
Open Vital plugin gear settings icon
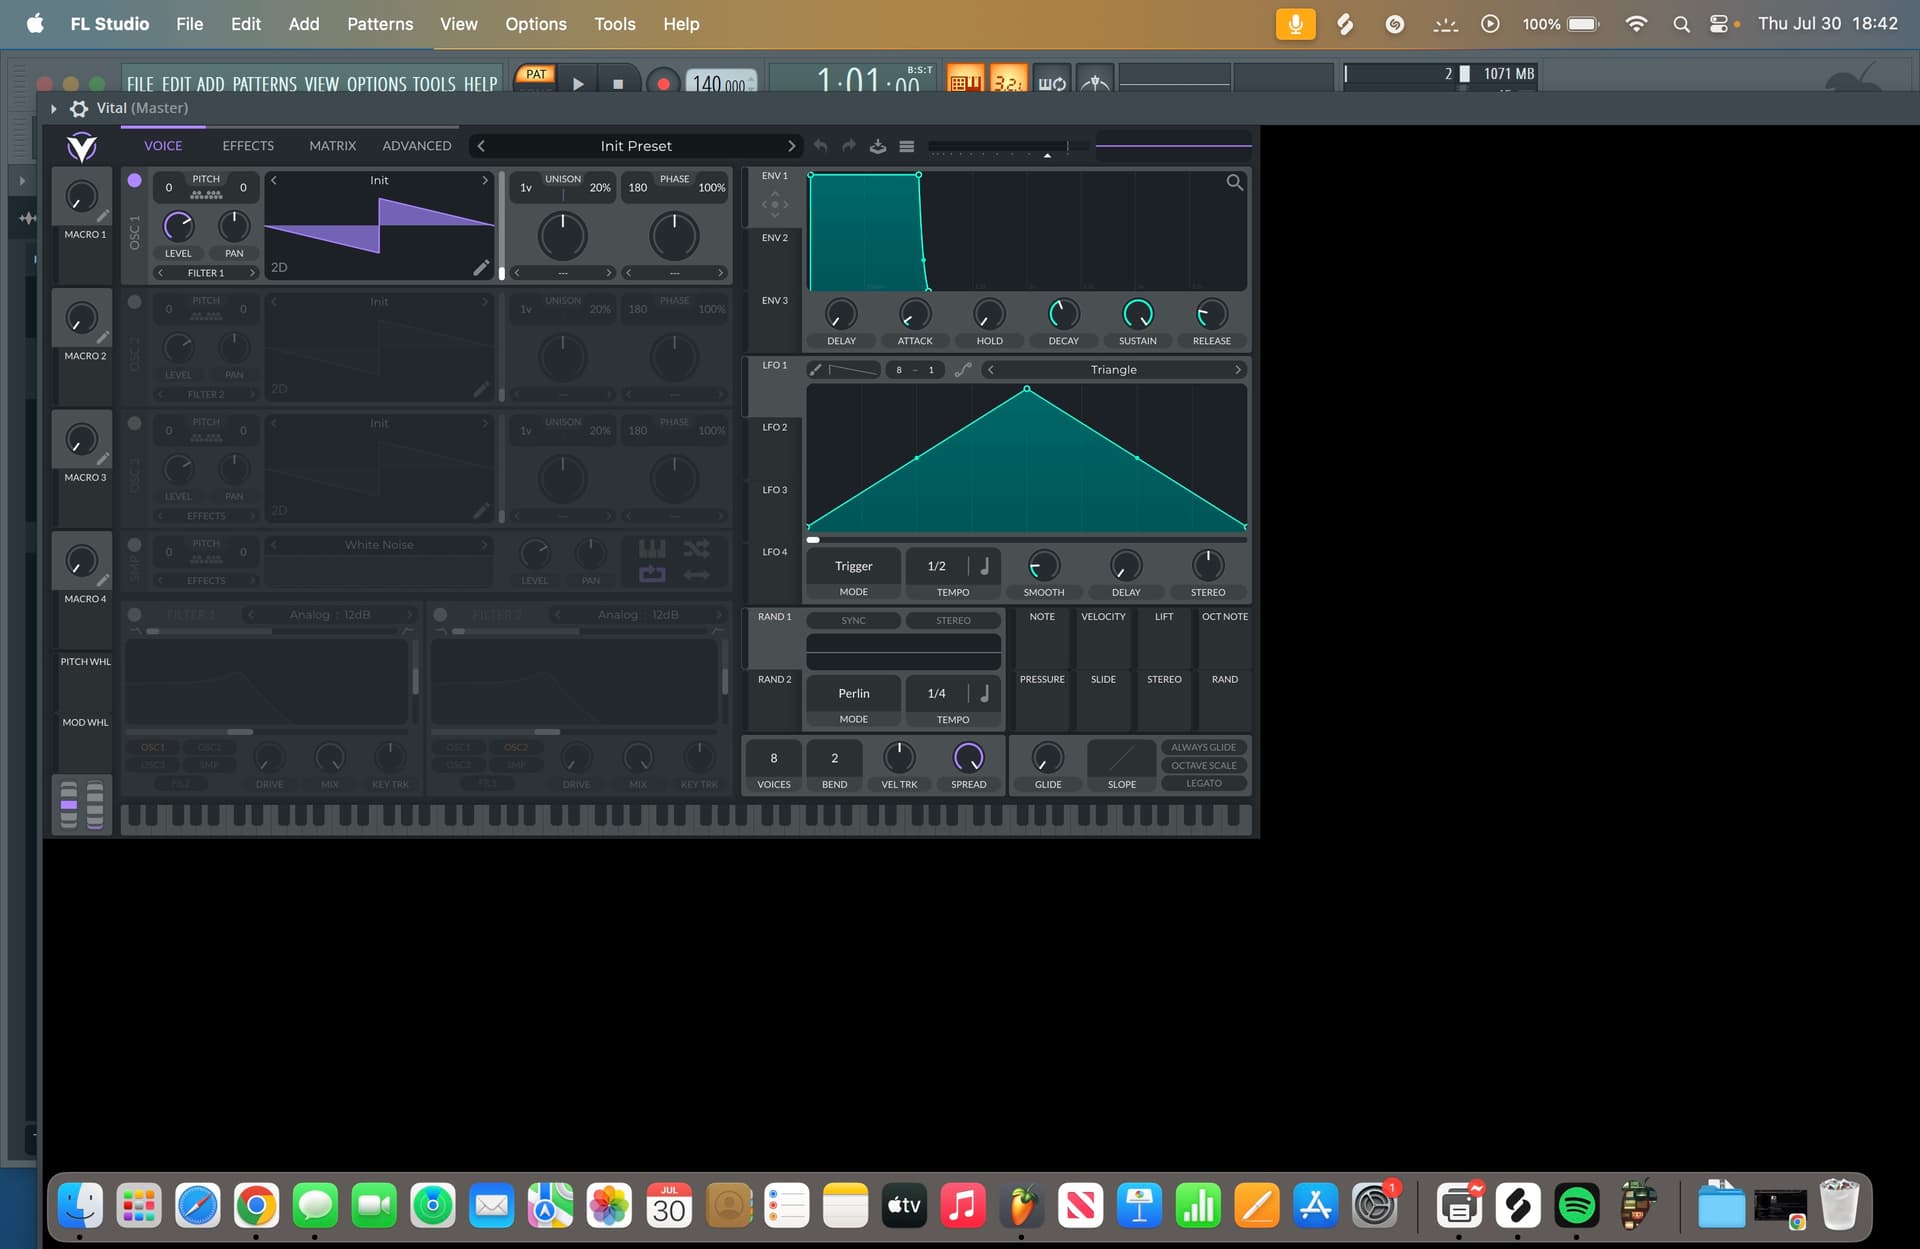click(79, 108)
